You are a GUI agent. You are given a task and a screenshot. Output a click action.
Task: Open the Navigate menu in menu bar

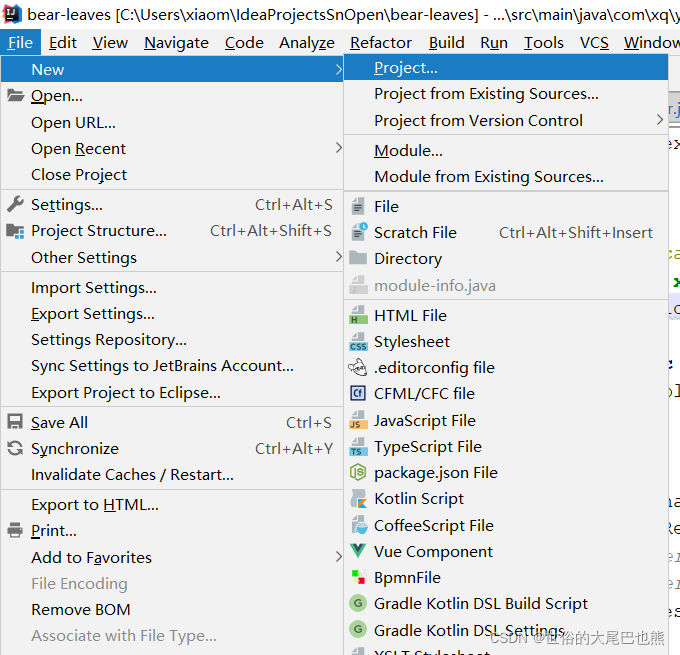click(176, 43)
